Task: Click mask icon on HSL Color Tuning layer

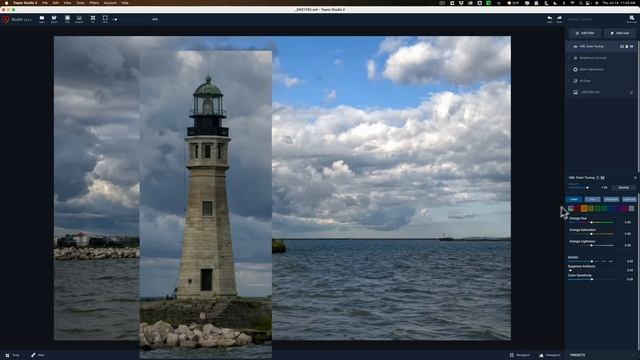Action: point(622,47)
